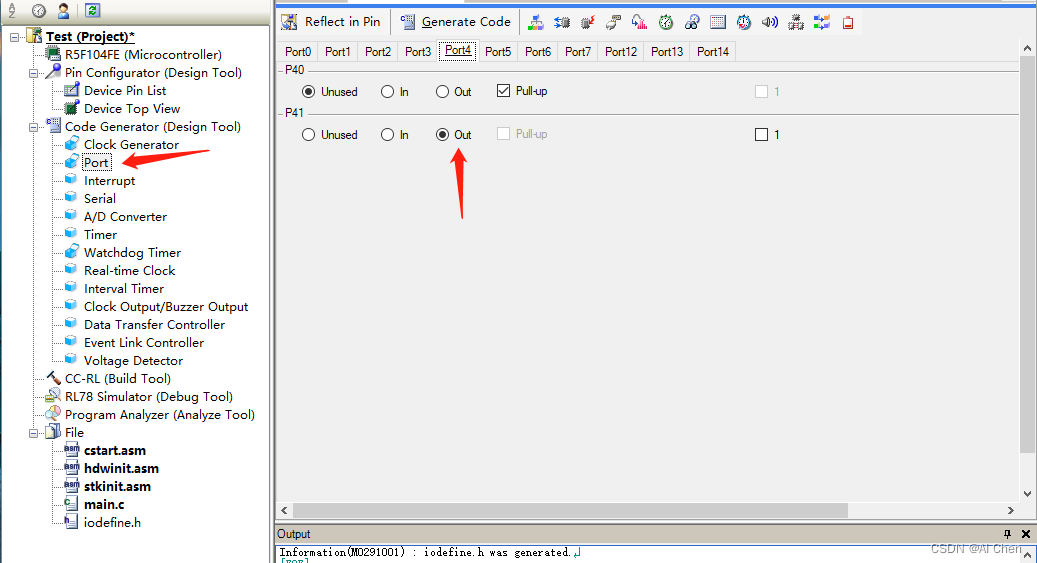Close the Output panel

point(1026,534)
